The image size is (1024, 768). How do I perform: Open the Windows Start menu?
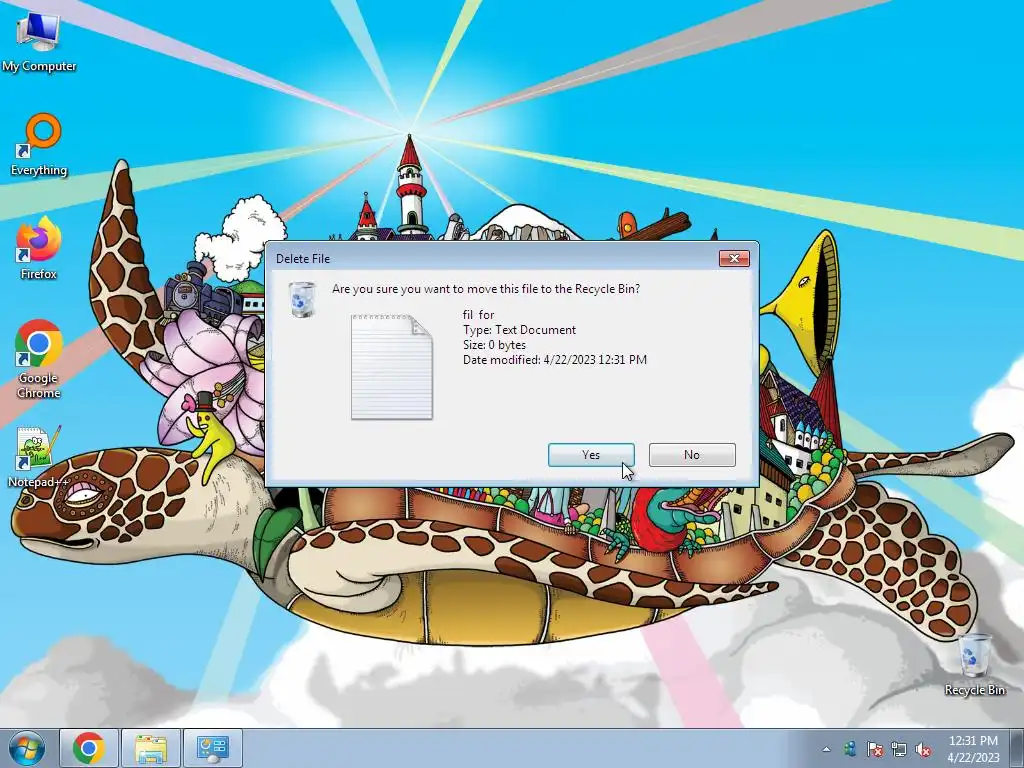26,748
